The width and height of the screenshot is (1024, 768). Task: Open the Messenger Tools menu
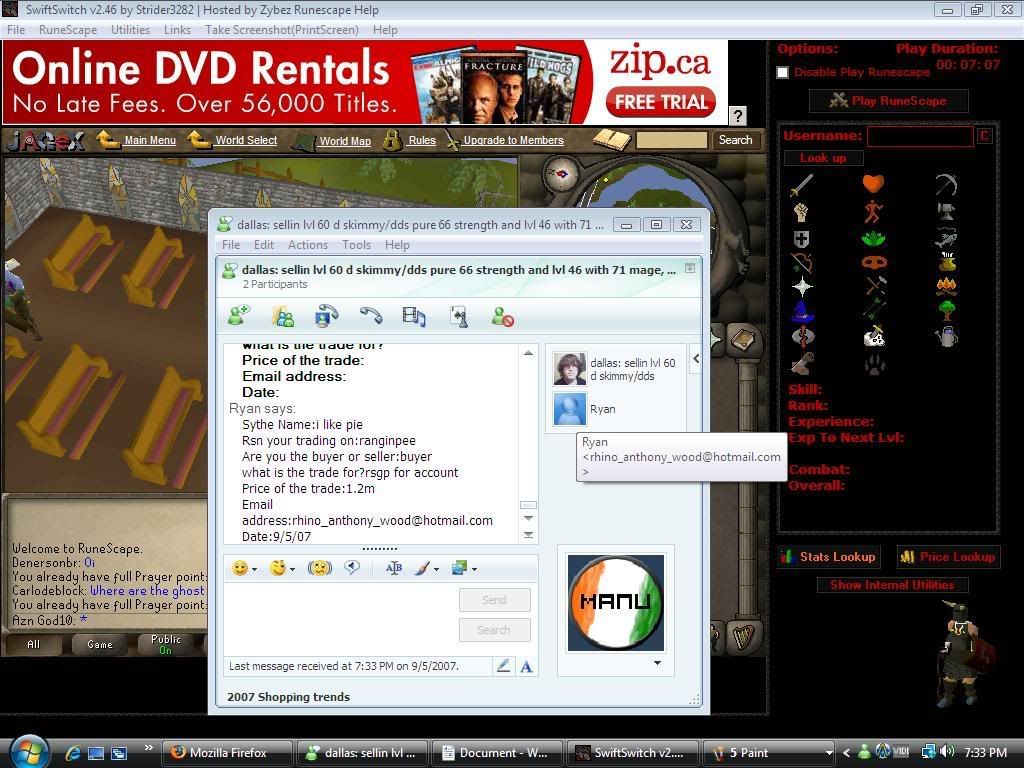pyautogui.click(x=357, y=245)
